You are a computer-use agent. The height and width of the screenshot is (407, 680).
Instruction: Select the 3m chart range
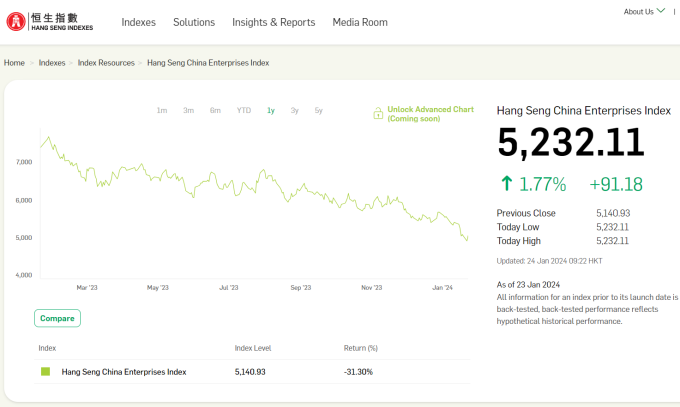[188, 111]
